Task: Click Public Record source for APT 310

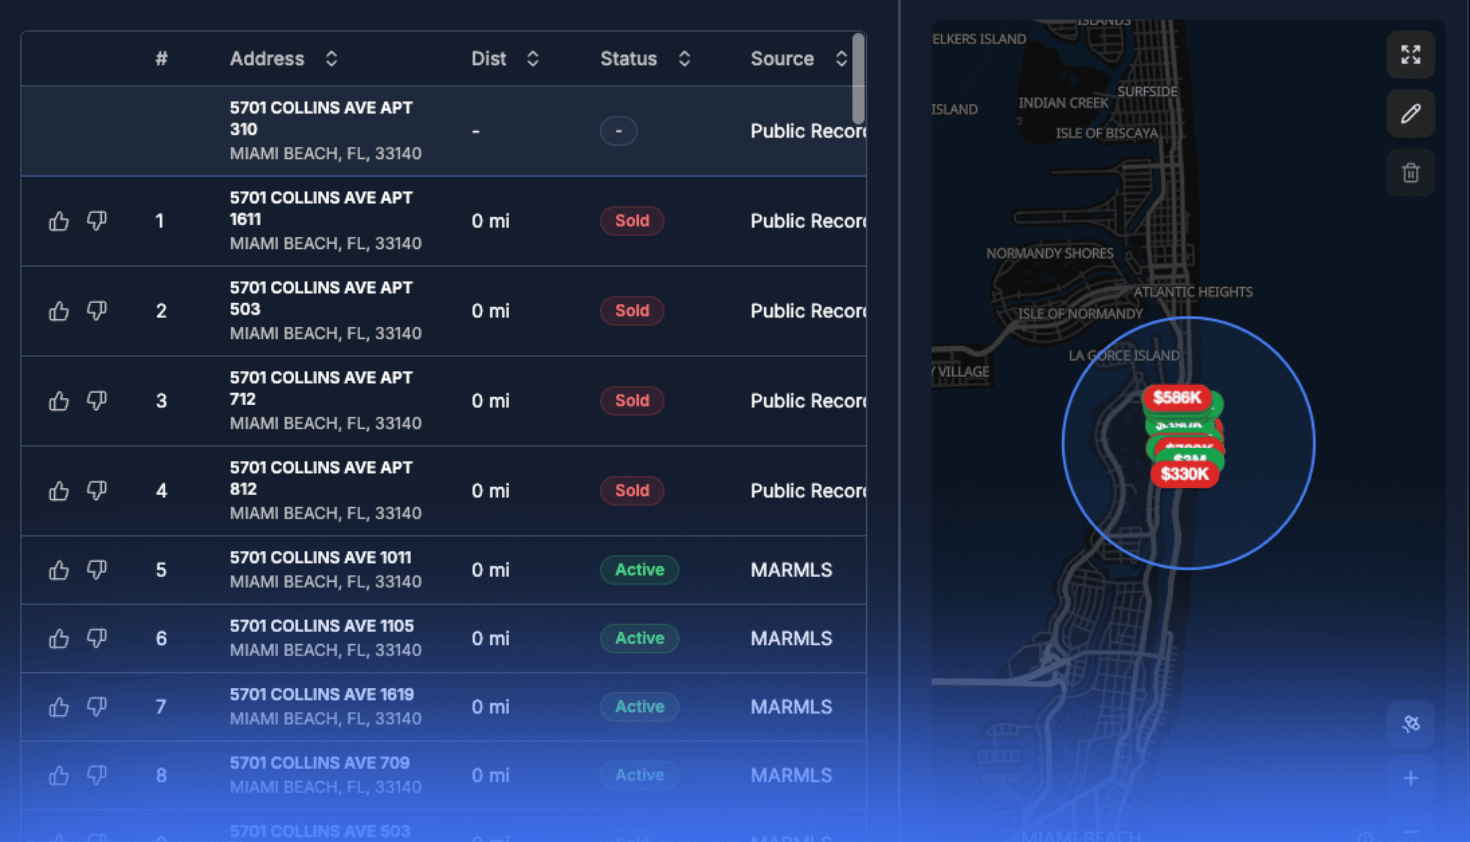Action: (x=808, y=131)
